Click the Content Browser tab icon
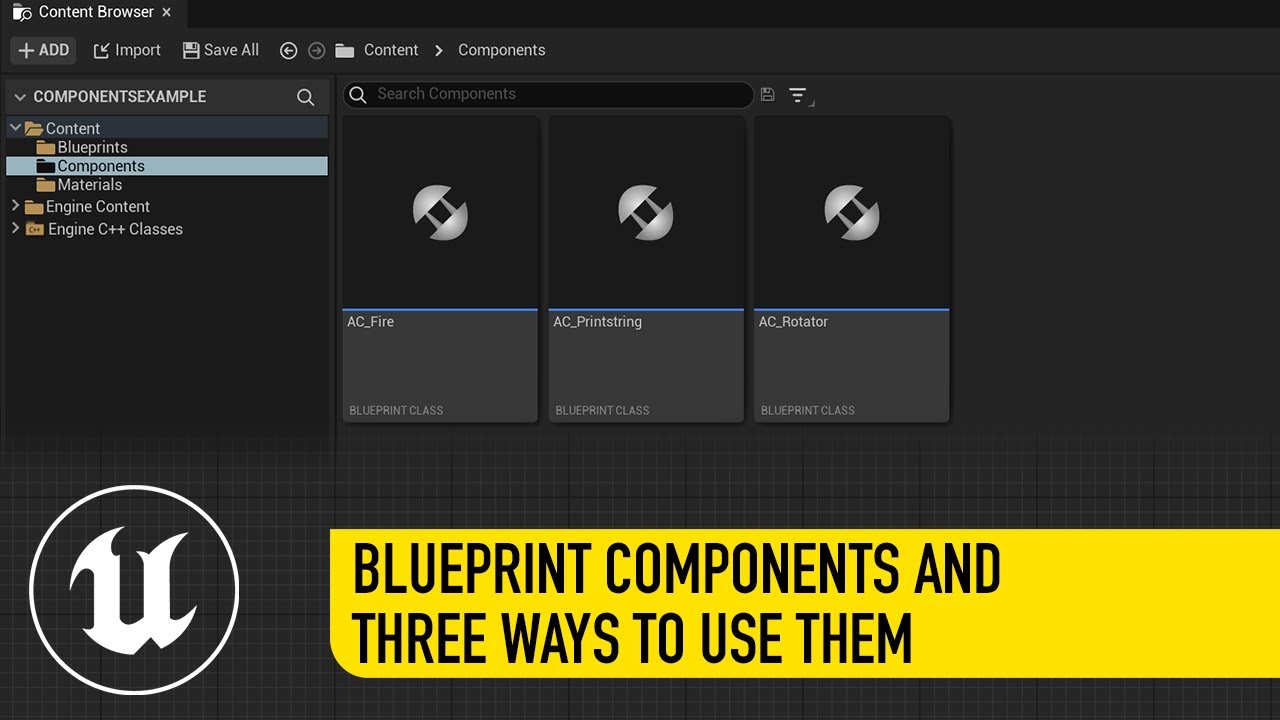The height and width of the screenshot is (720, 1280). [x=22, y=13]
